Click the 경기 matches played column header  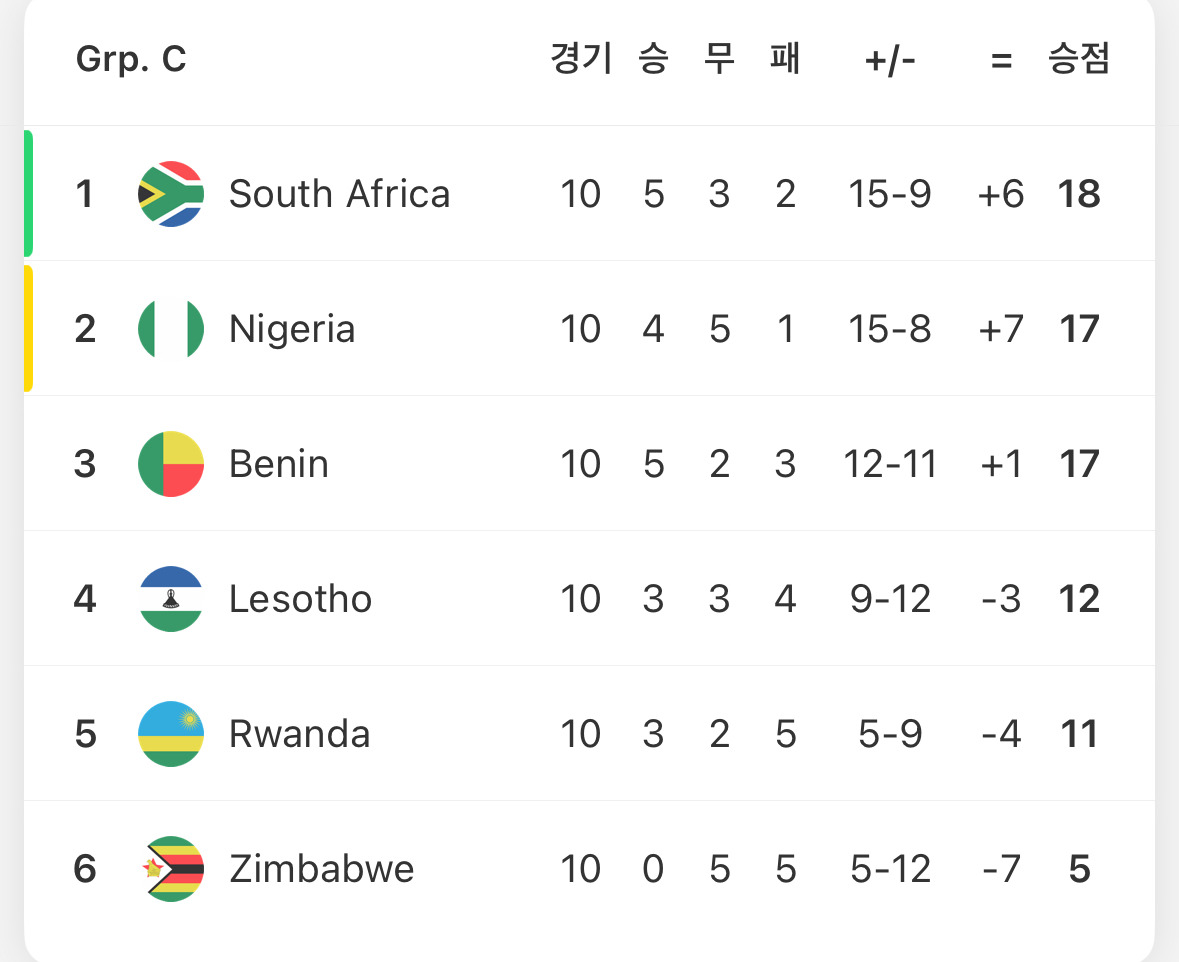[x=580, y=60]
